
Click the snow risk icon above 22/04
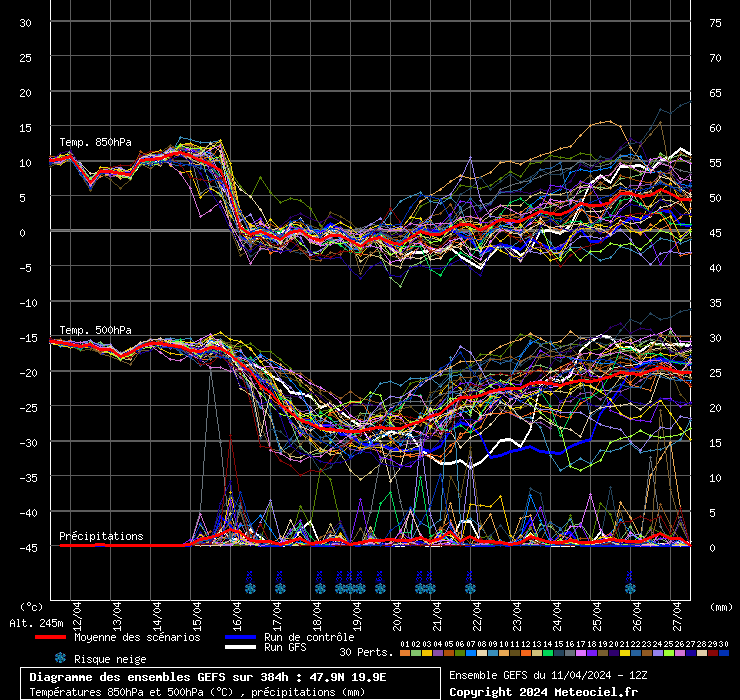point(470,588)
